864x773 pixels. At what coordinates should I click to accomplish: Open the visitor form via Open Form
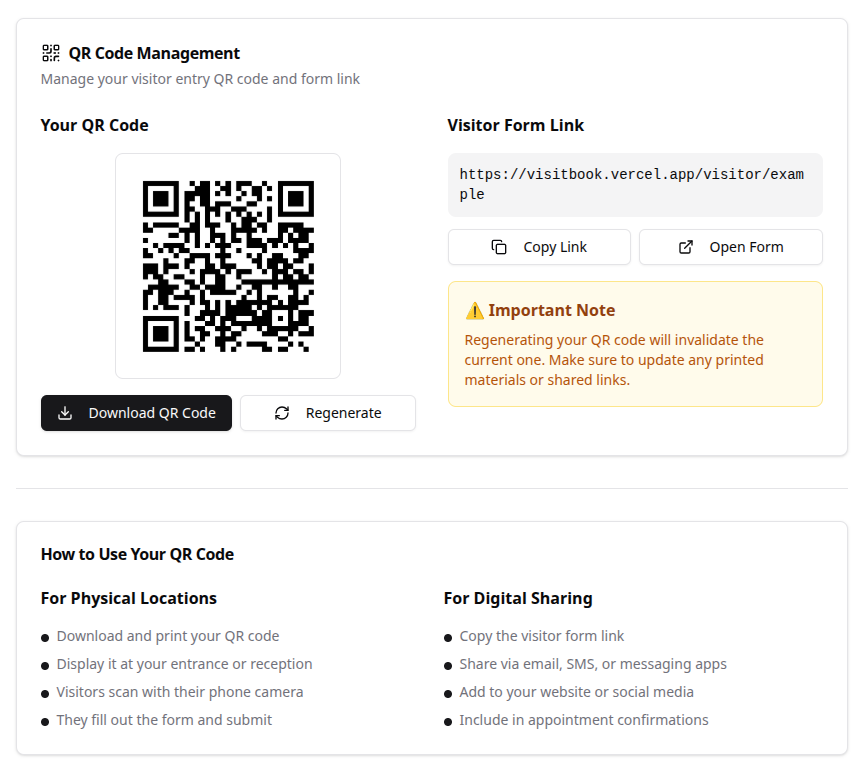[x=730, y=247]
